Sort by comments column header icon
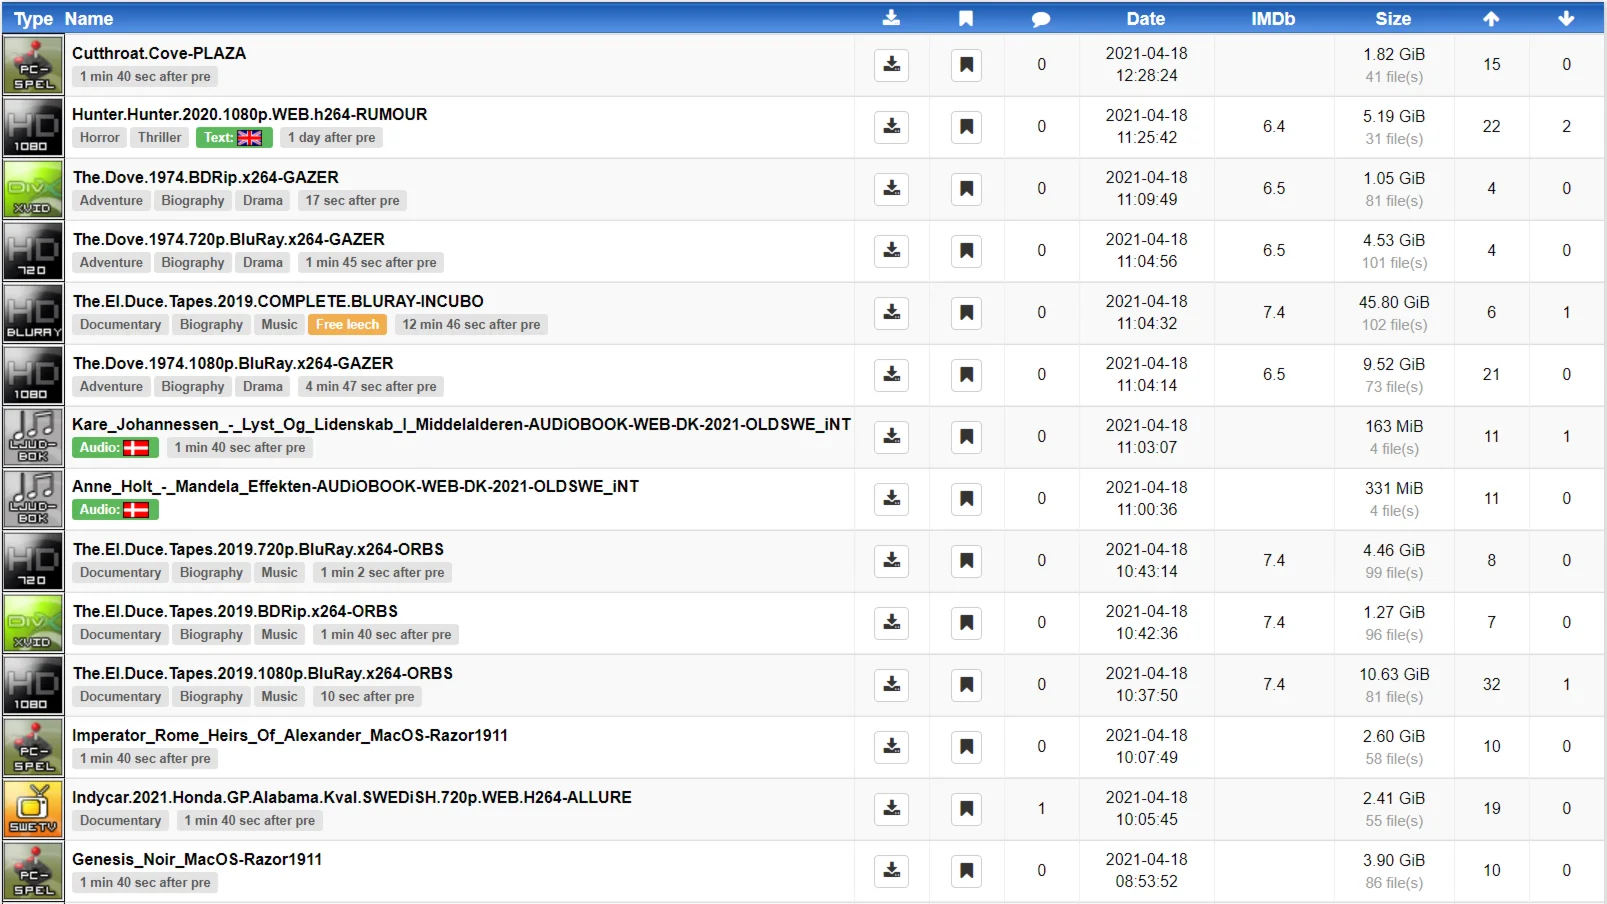 (1041, 19)
